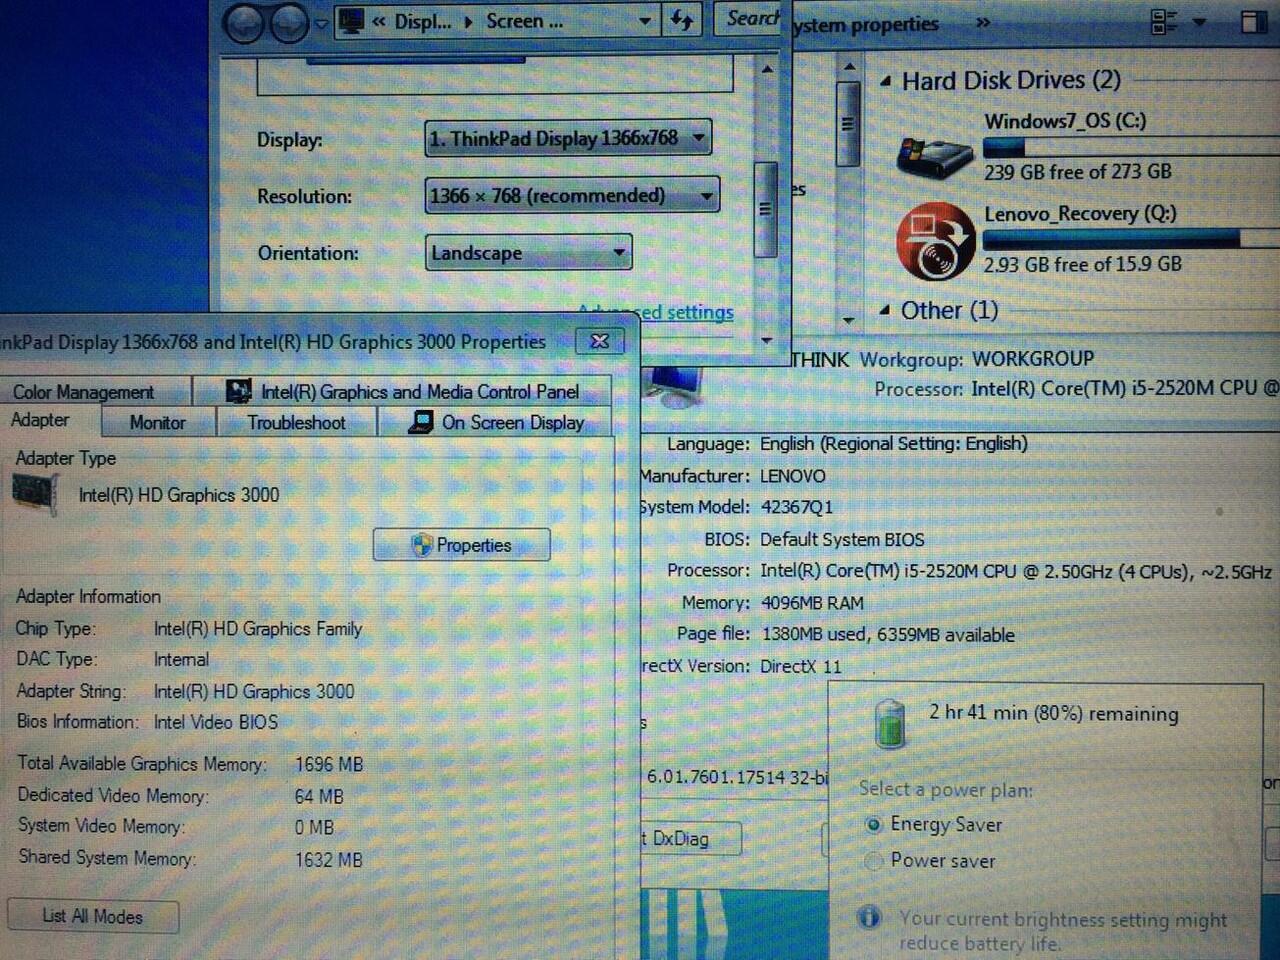Change Explorer view icon
The width and height of the screenshot is (1280, 960).
[1164, 22]
